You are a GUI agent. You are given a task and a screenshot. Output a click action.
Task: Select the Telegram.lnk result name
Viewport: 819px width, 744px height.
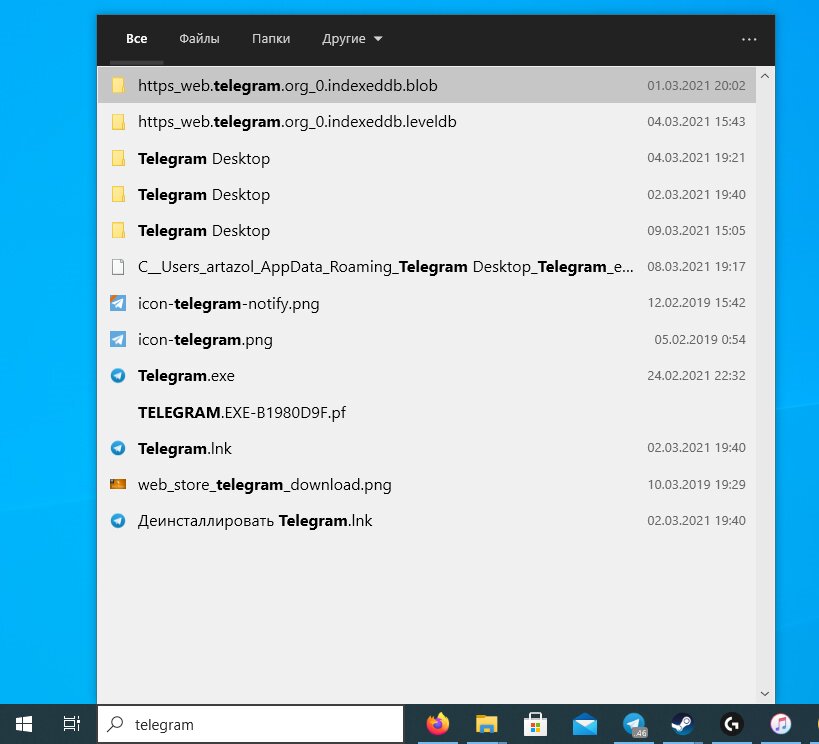(184, 448)
